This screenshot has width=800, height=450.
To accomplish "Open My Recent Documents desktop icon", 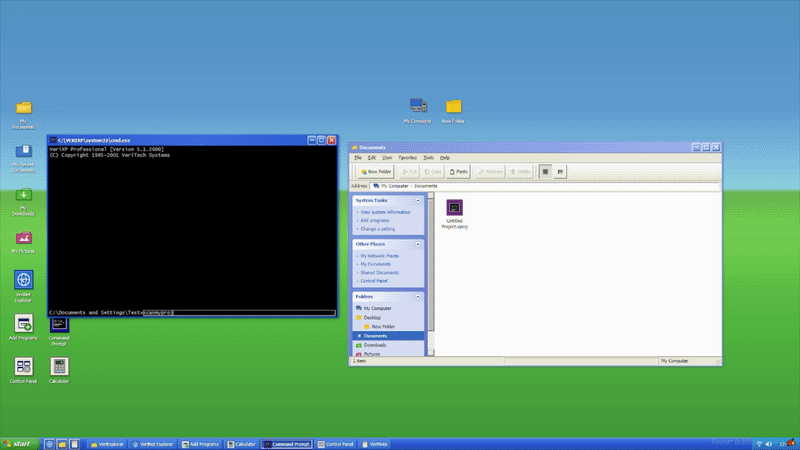I will coord(23,159).
